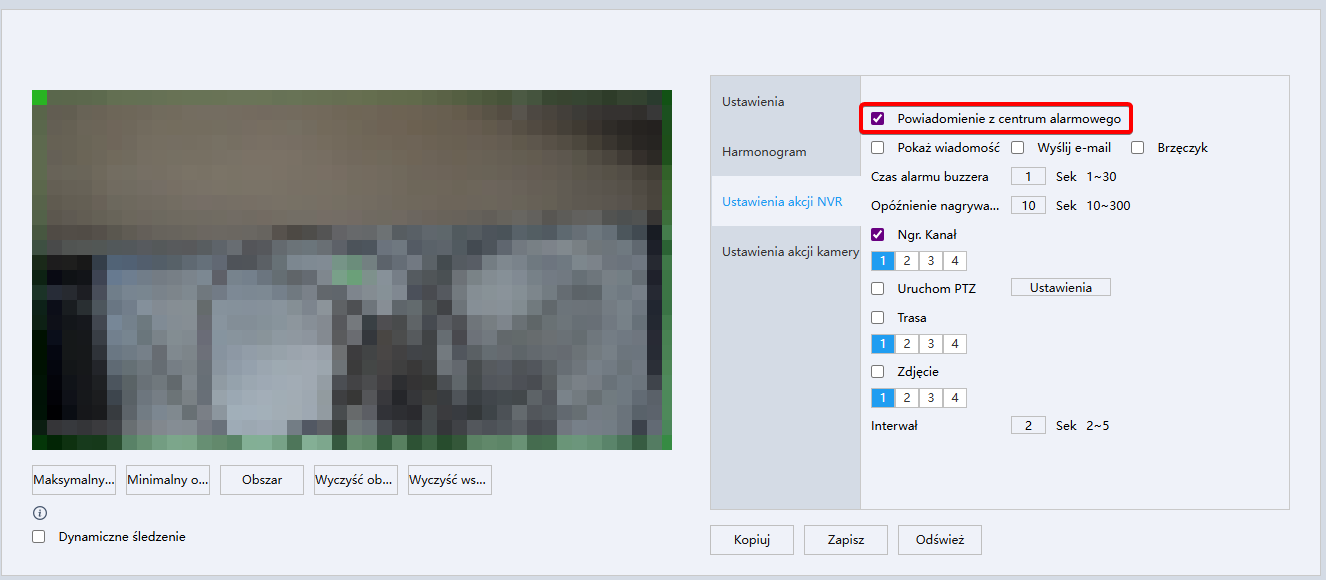
Task: Uncheck Powiadomienie z centrum alarmowego checkbox
Action: point(878,119)
